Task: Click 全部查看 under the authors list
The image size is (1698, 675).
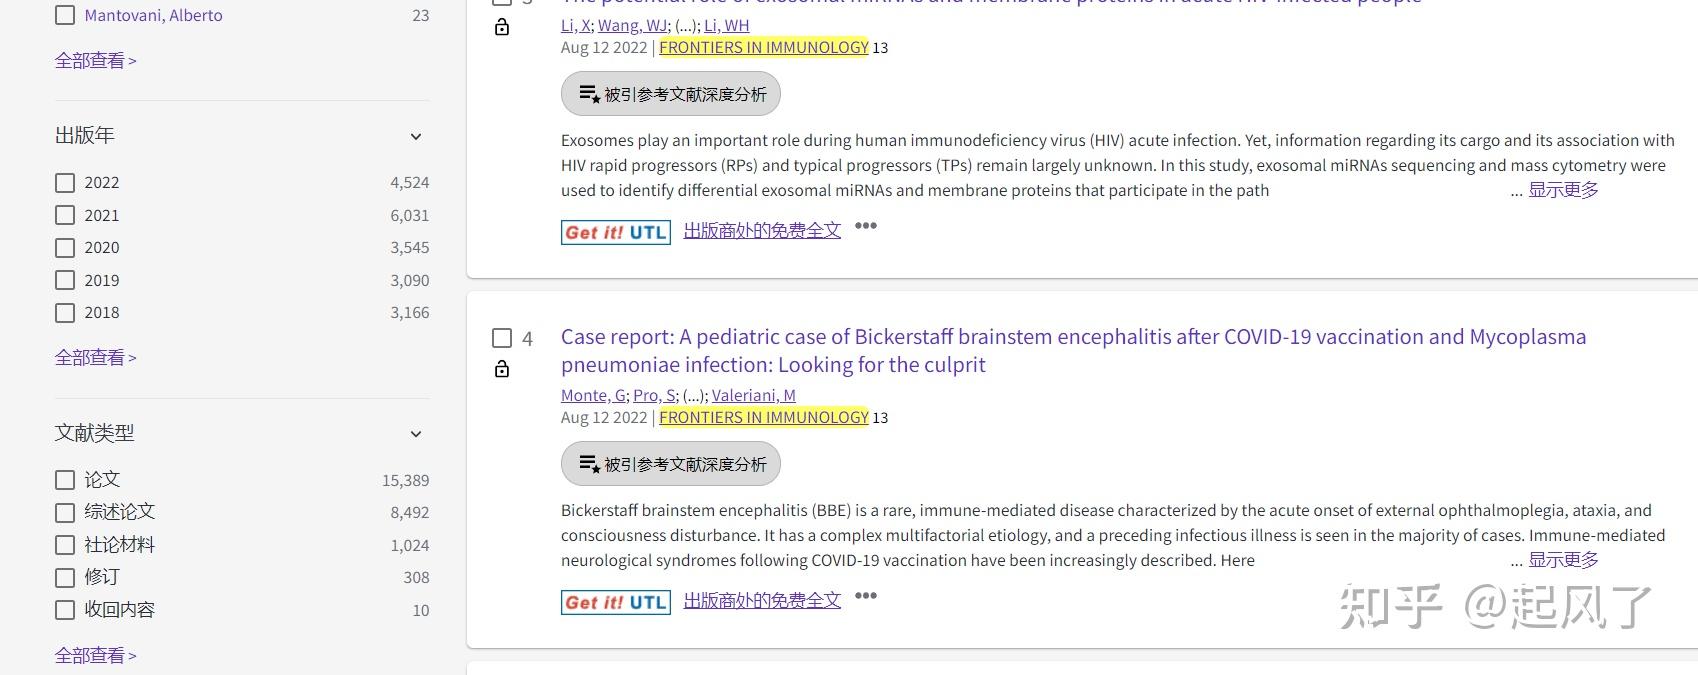Action: (x=95, y=60)
